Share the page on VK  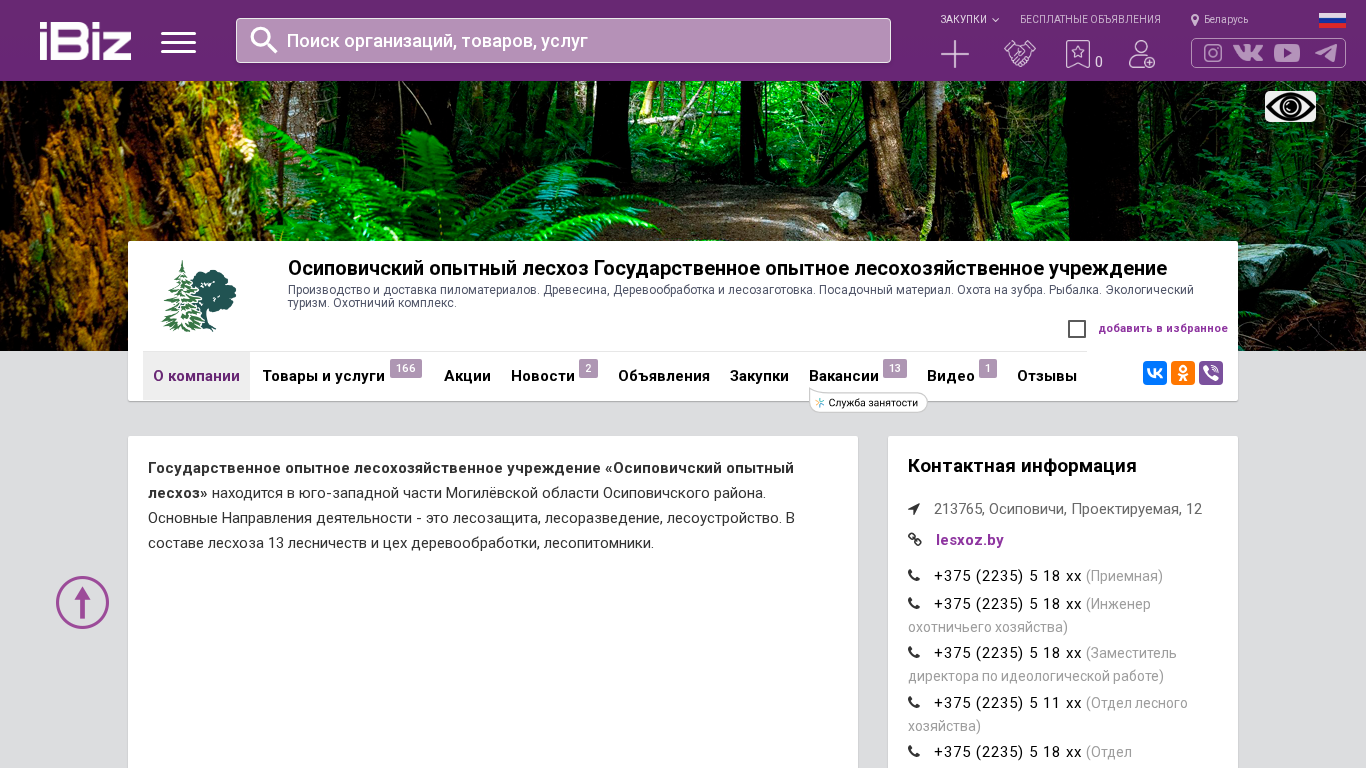point(1155,373)
